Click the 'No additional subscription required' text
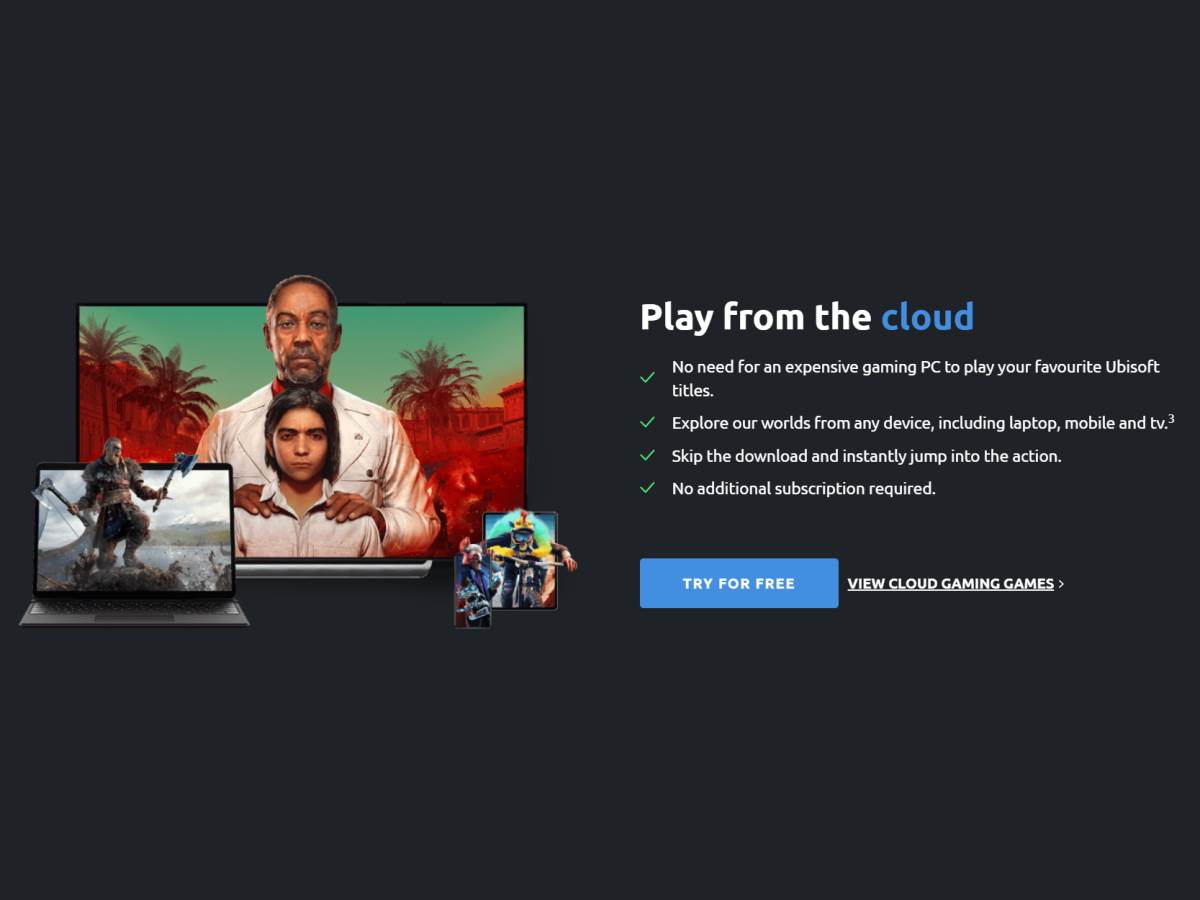The image size is (1200, 900). [x=803, y=489]
